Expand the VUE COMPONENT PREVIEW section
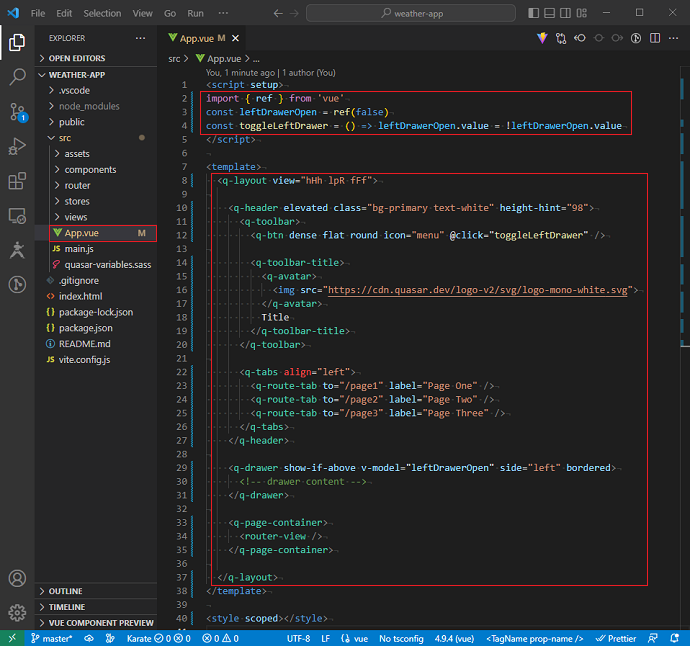 [x=96, y=623]
